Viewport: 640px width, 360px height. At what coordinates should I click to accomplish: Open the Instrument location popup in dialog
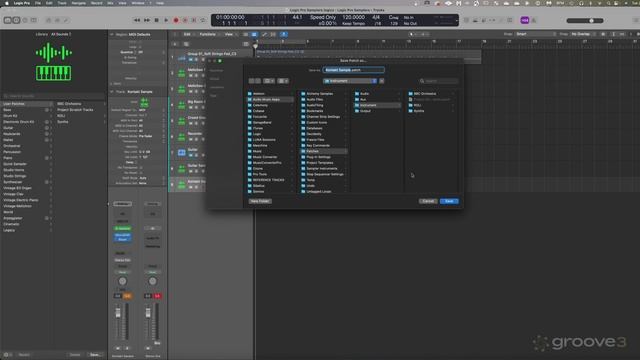350,81
